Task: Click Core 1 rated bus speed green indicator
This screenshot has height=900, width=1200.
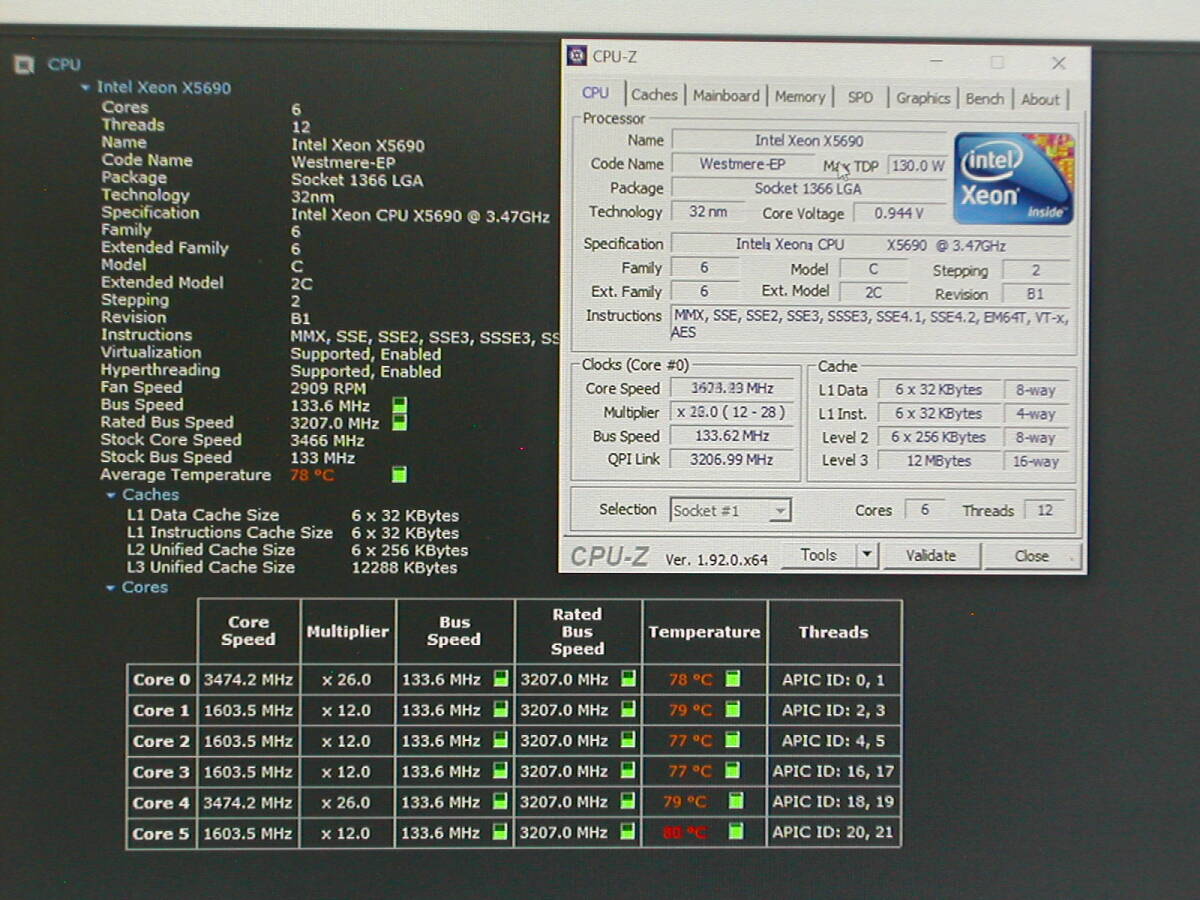Action: tap(628, 710)
